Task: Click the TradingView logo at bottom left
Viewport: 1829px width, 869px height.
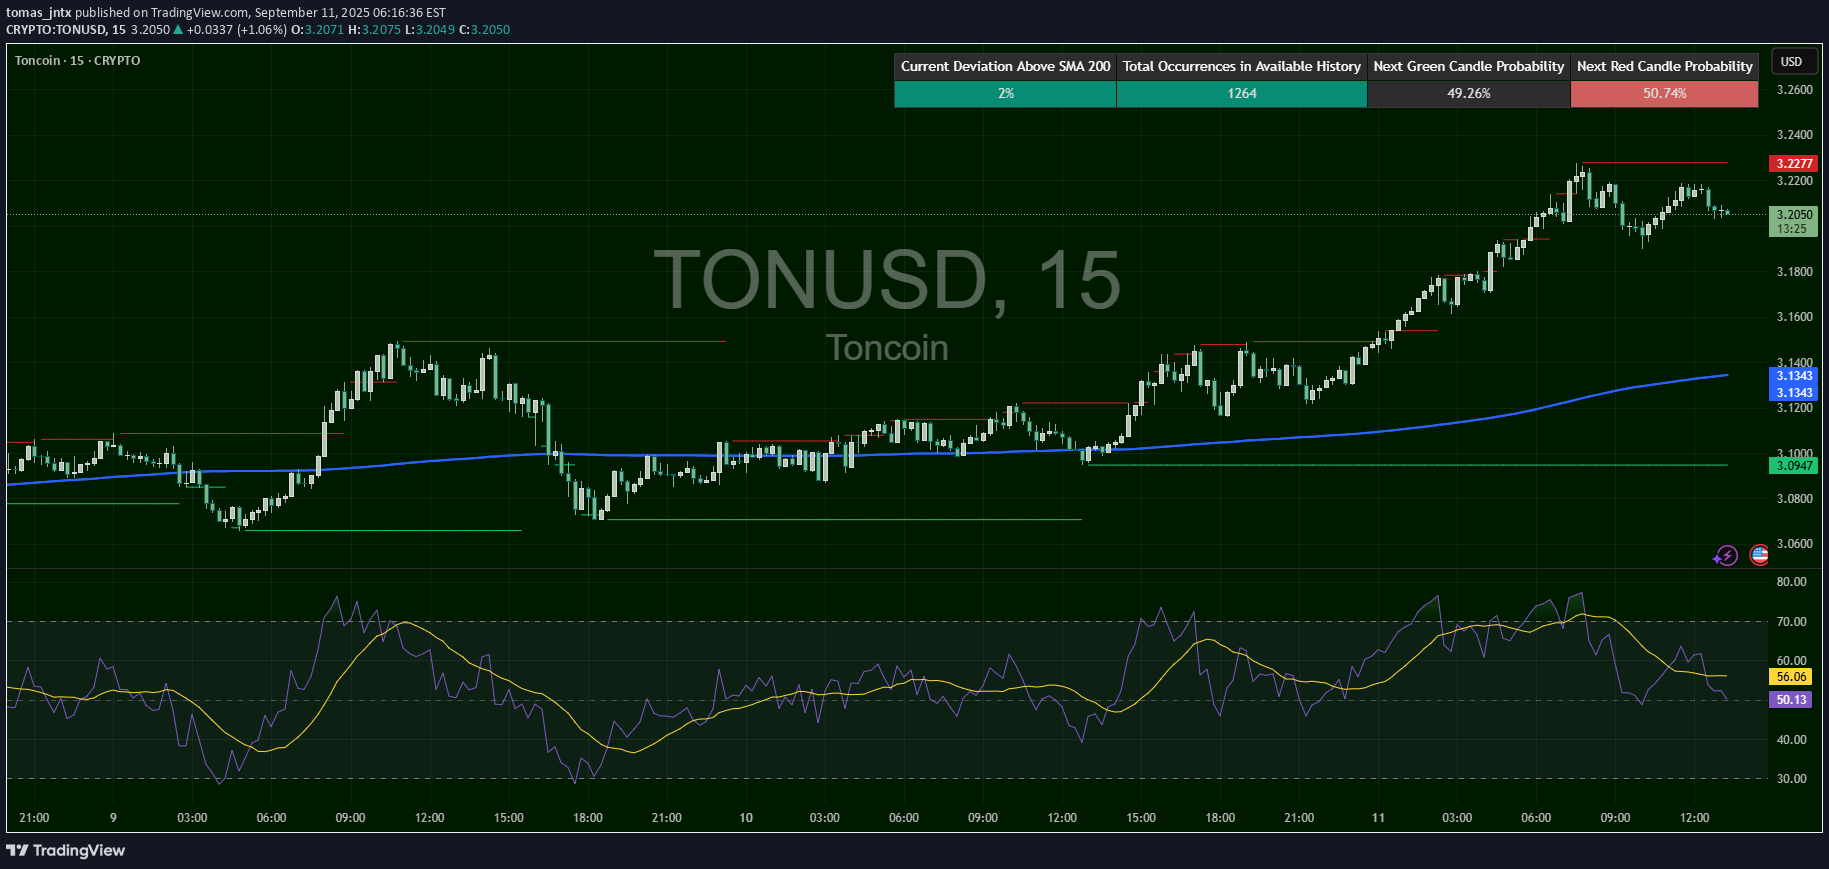Action: coord(66,850)
